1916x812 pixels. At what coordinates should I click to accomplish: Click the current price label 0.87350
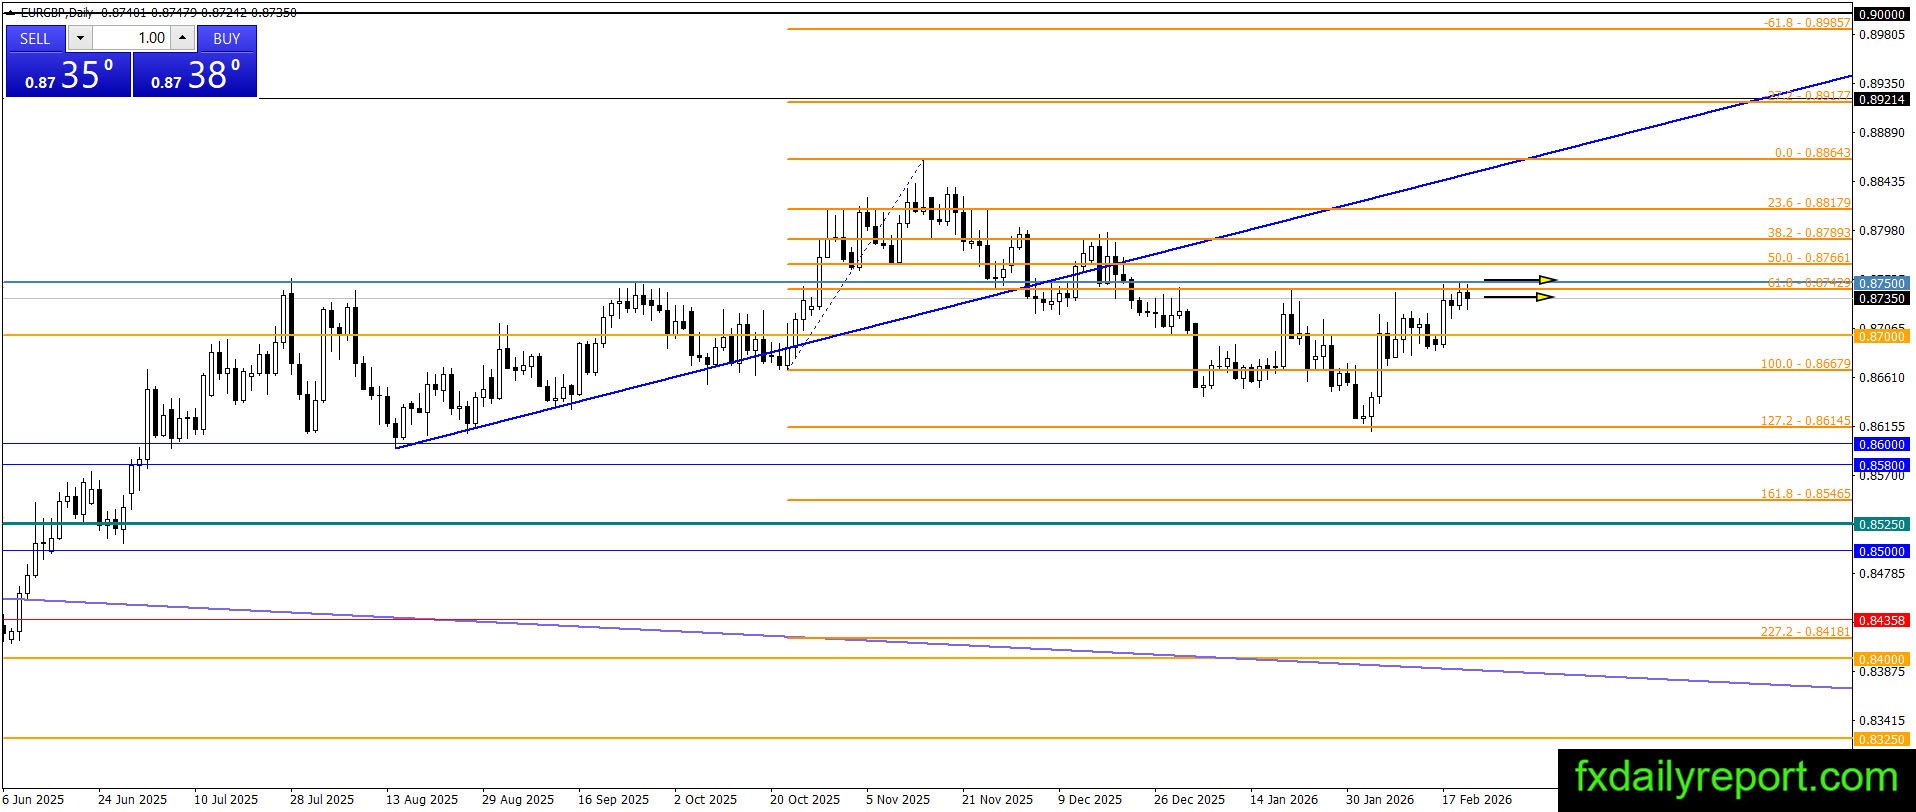tap(1881, 299)
